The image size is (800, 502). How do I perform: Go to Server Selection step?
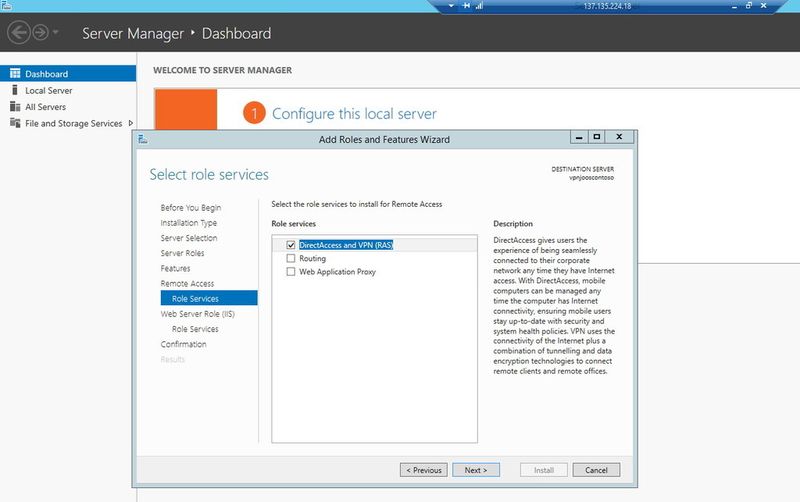(x=189, y=238)
